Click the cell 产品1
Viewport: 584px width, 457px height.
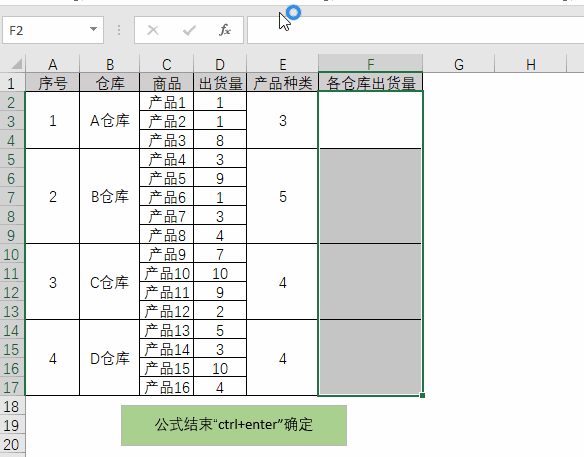tap(166, 102)
